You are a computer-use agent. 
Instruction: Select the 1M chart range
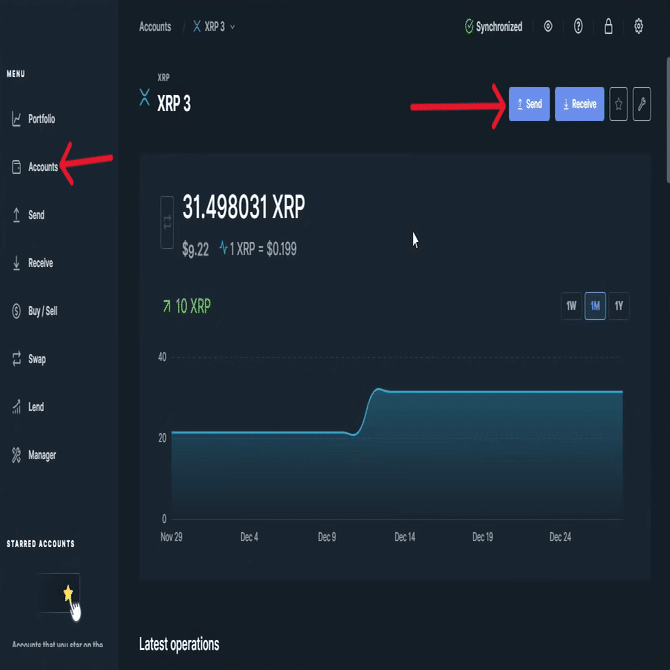[x=595, y=306]
